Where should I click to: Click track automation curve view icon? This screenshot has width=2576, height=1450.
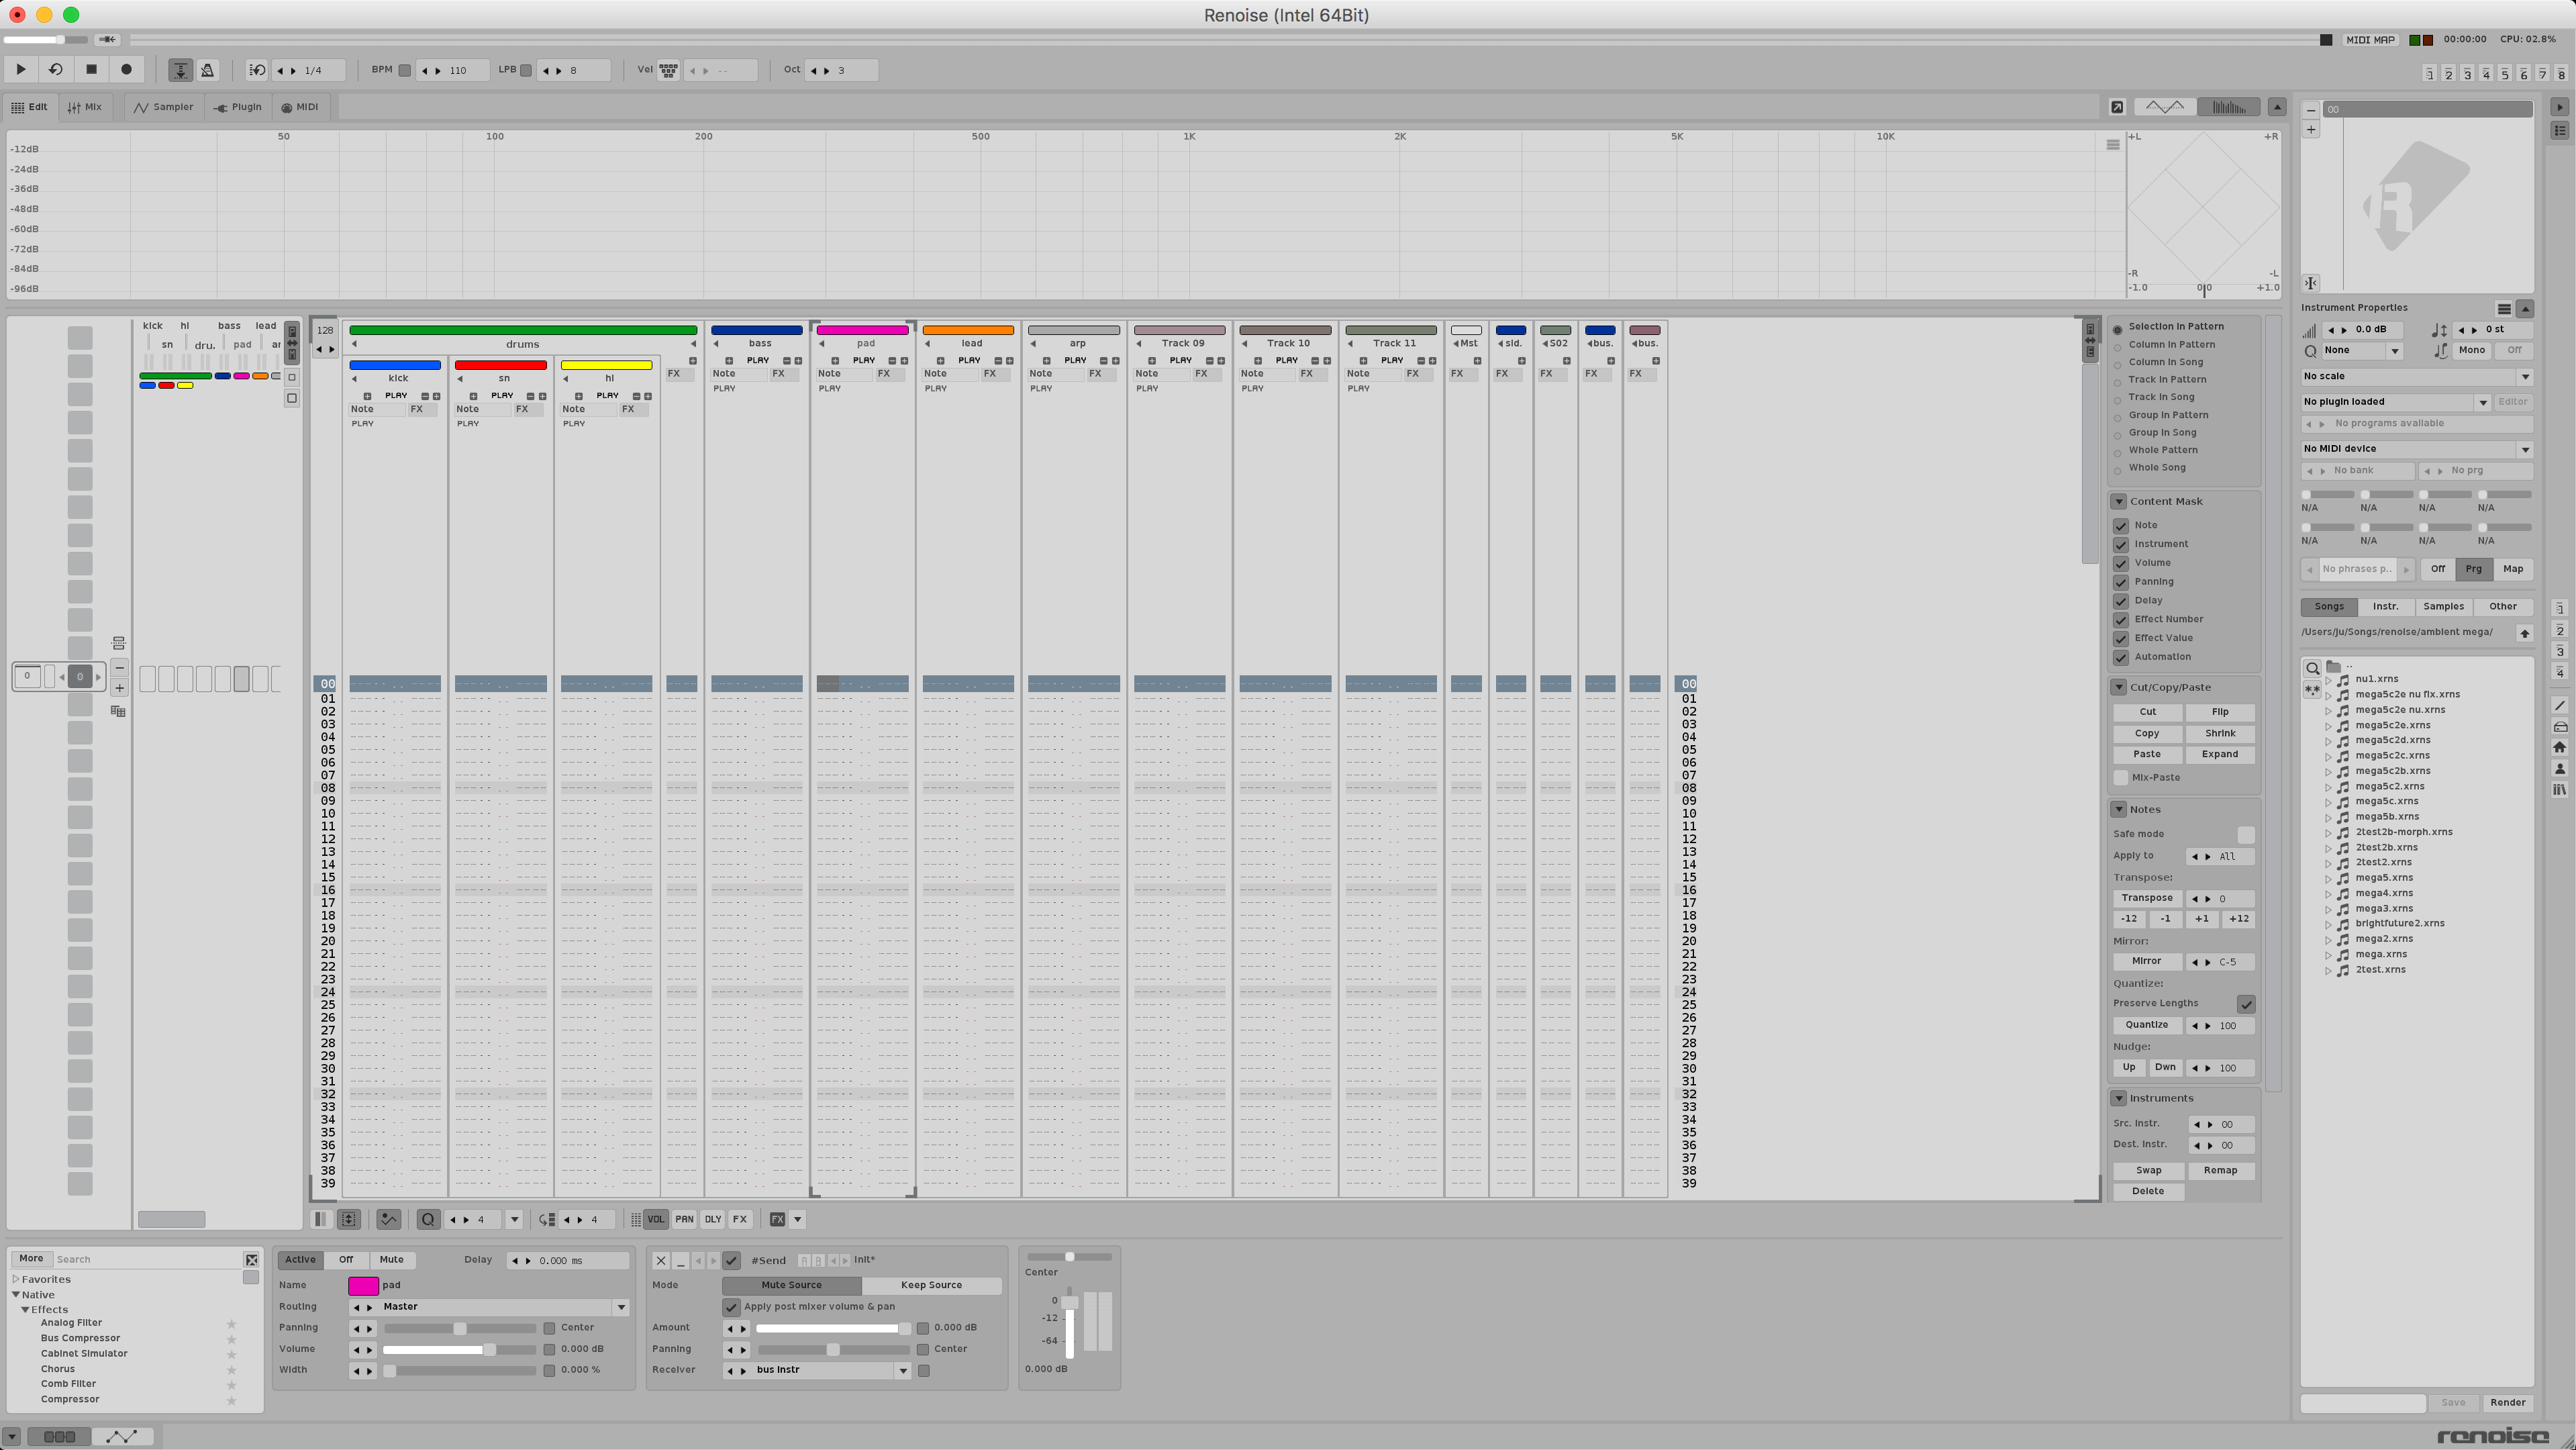122,1436
